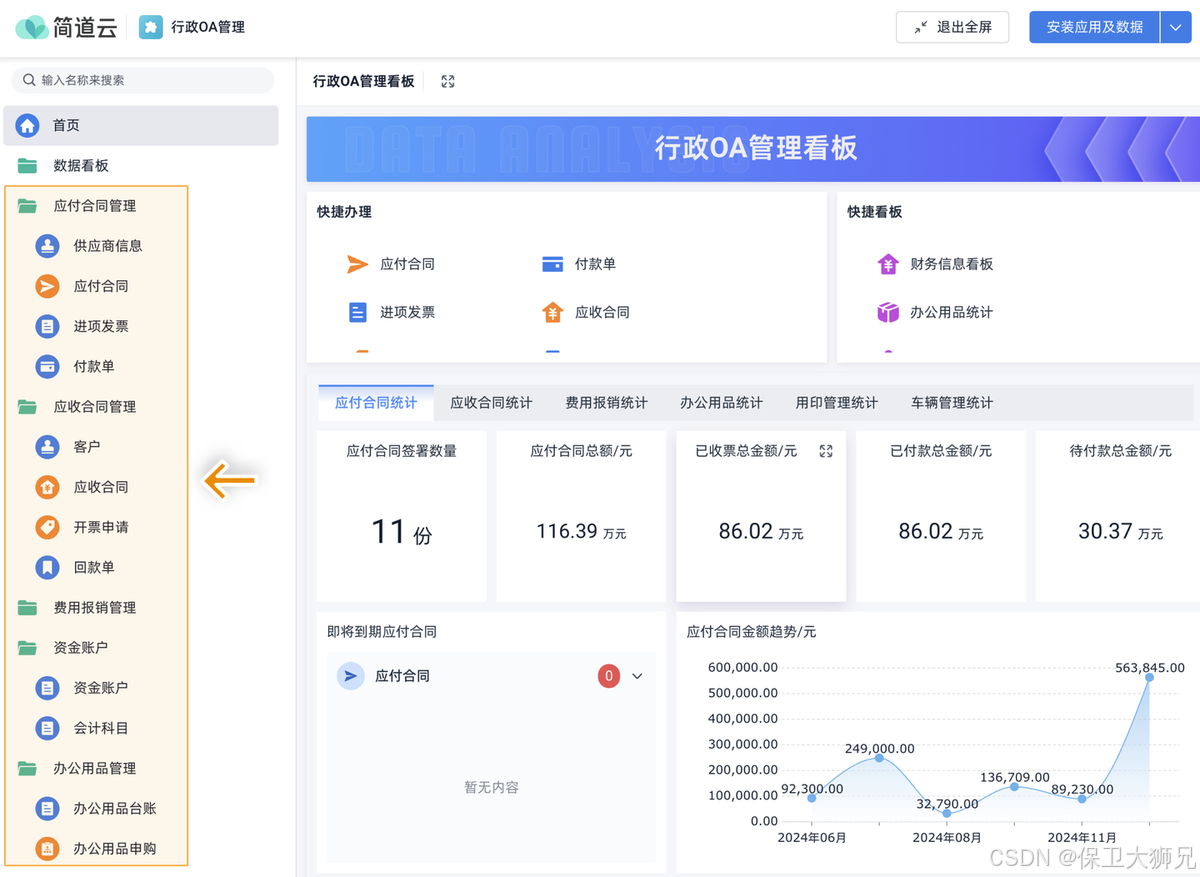Switch to the 用印管理统计 tab
The image size is (1200, 877).
pos(837,403)
